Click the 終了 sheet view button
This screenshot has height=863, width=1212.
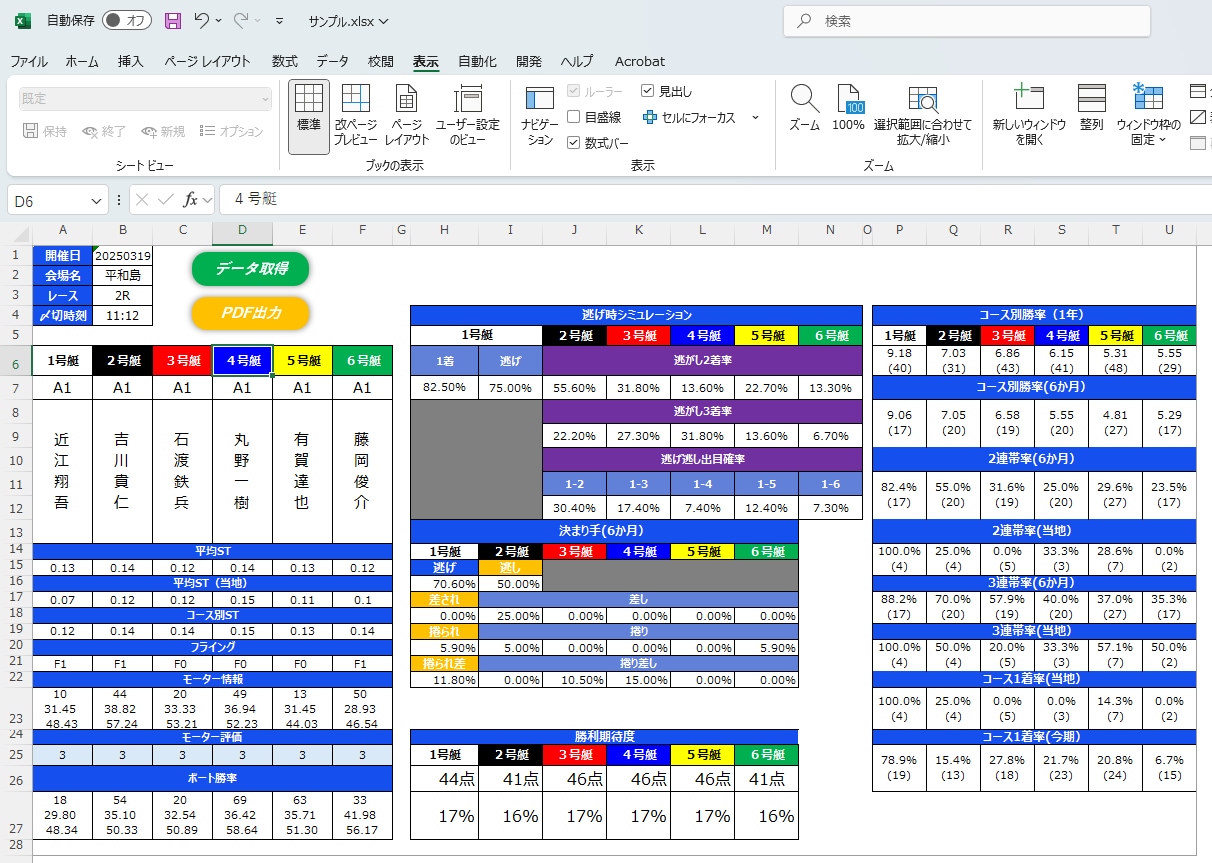pos(104,131)
